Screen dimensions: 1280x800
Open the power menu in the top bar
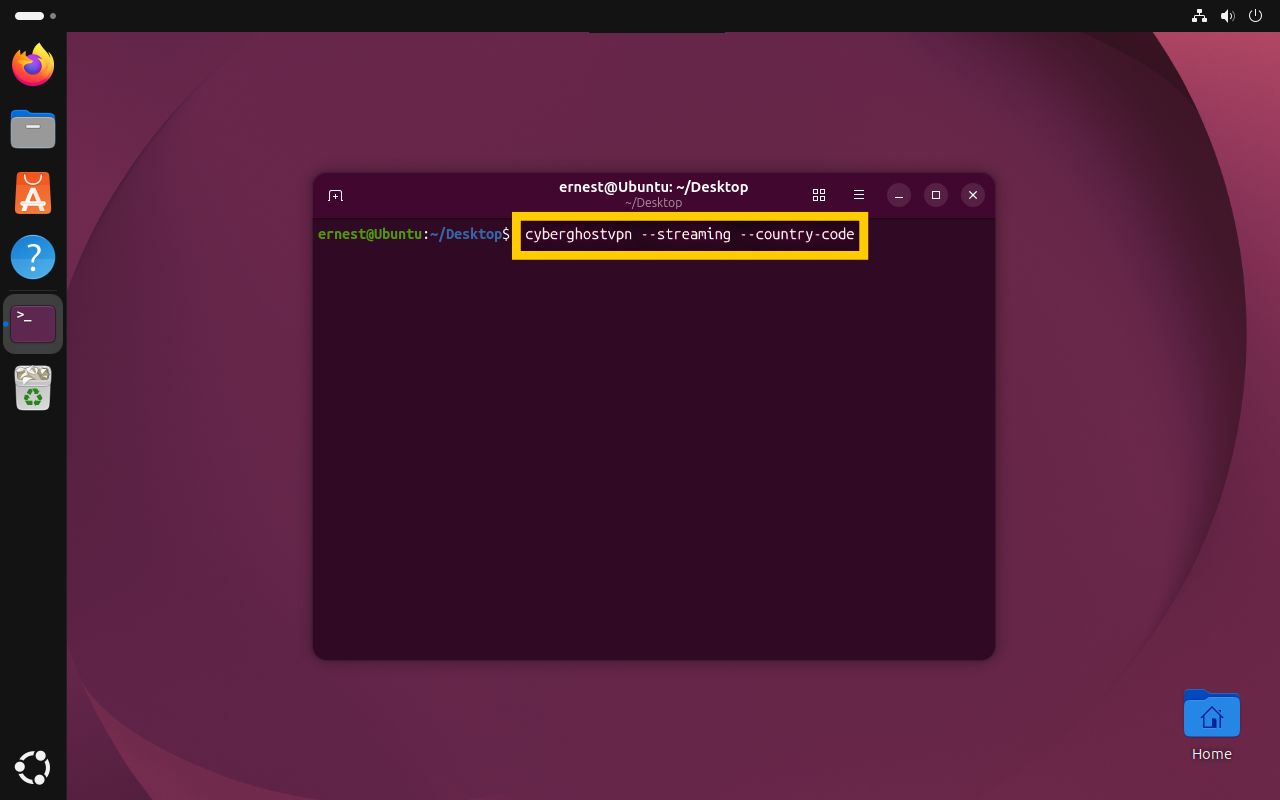click(x=1256, y=16)
